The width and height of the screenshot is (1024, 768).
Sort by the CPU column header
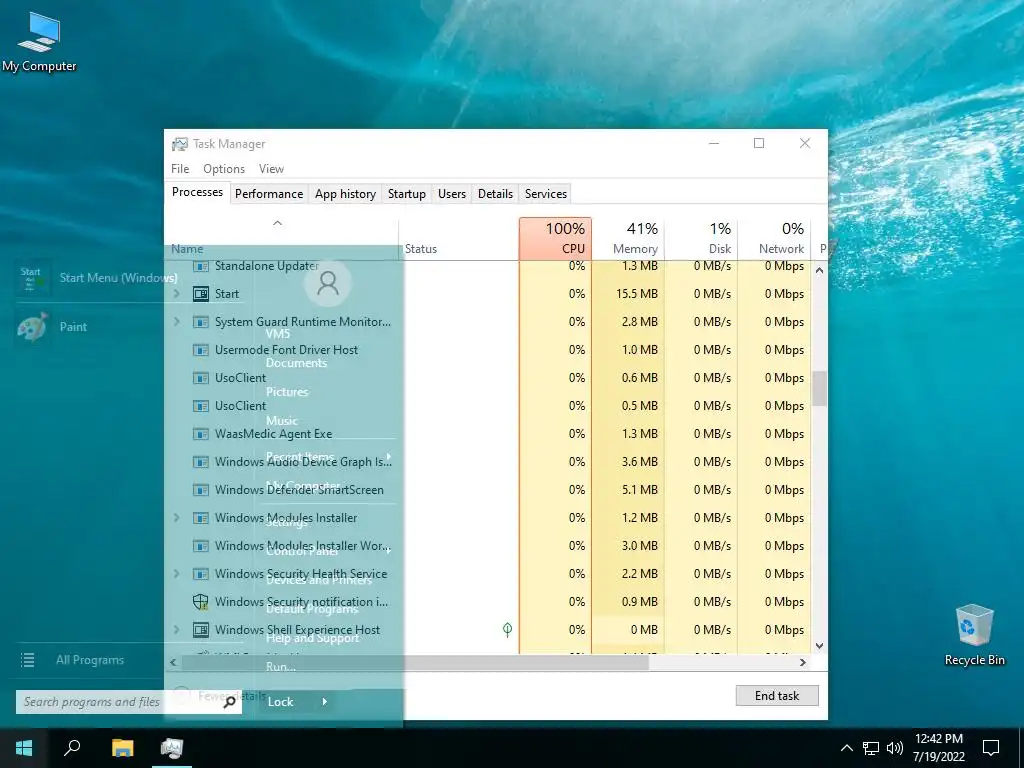click(x=555, y=238)
